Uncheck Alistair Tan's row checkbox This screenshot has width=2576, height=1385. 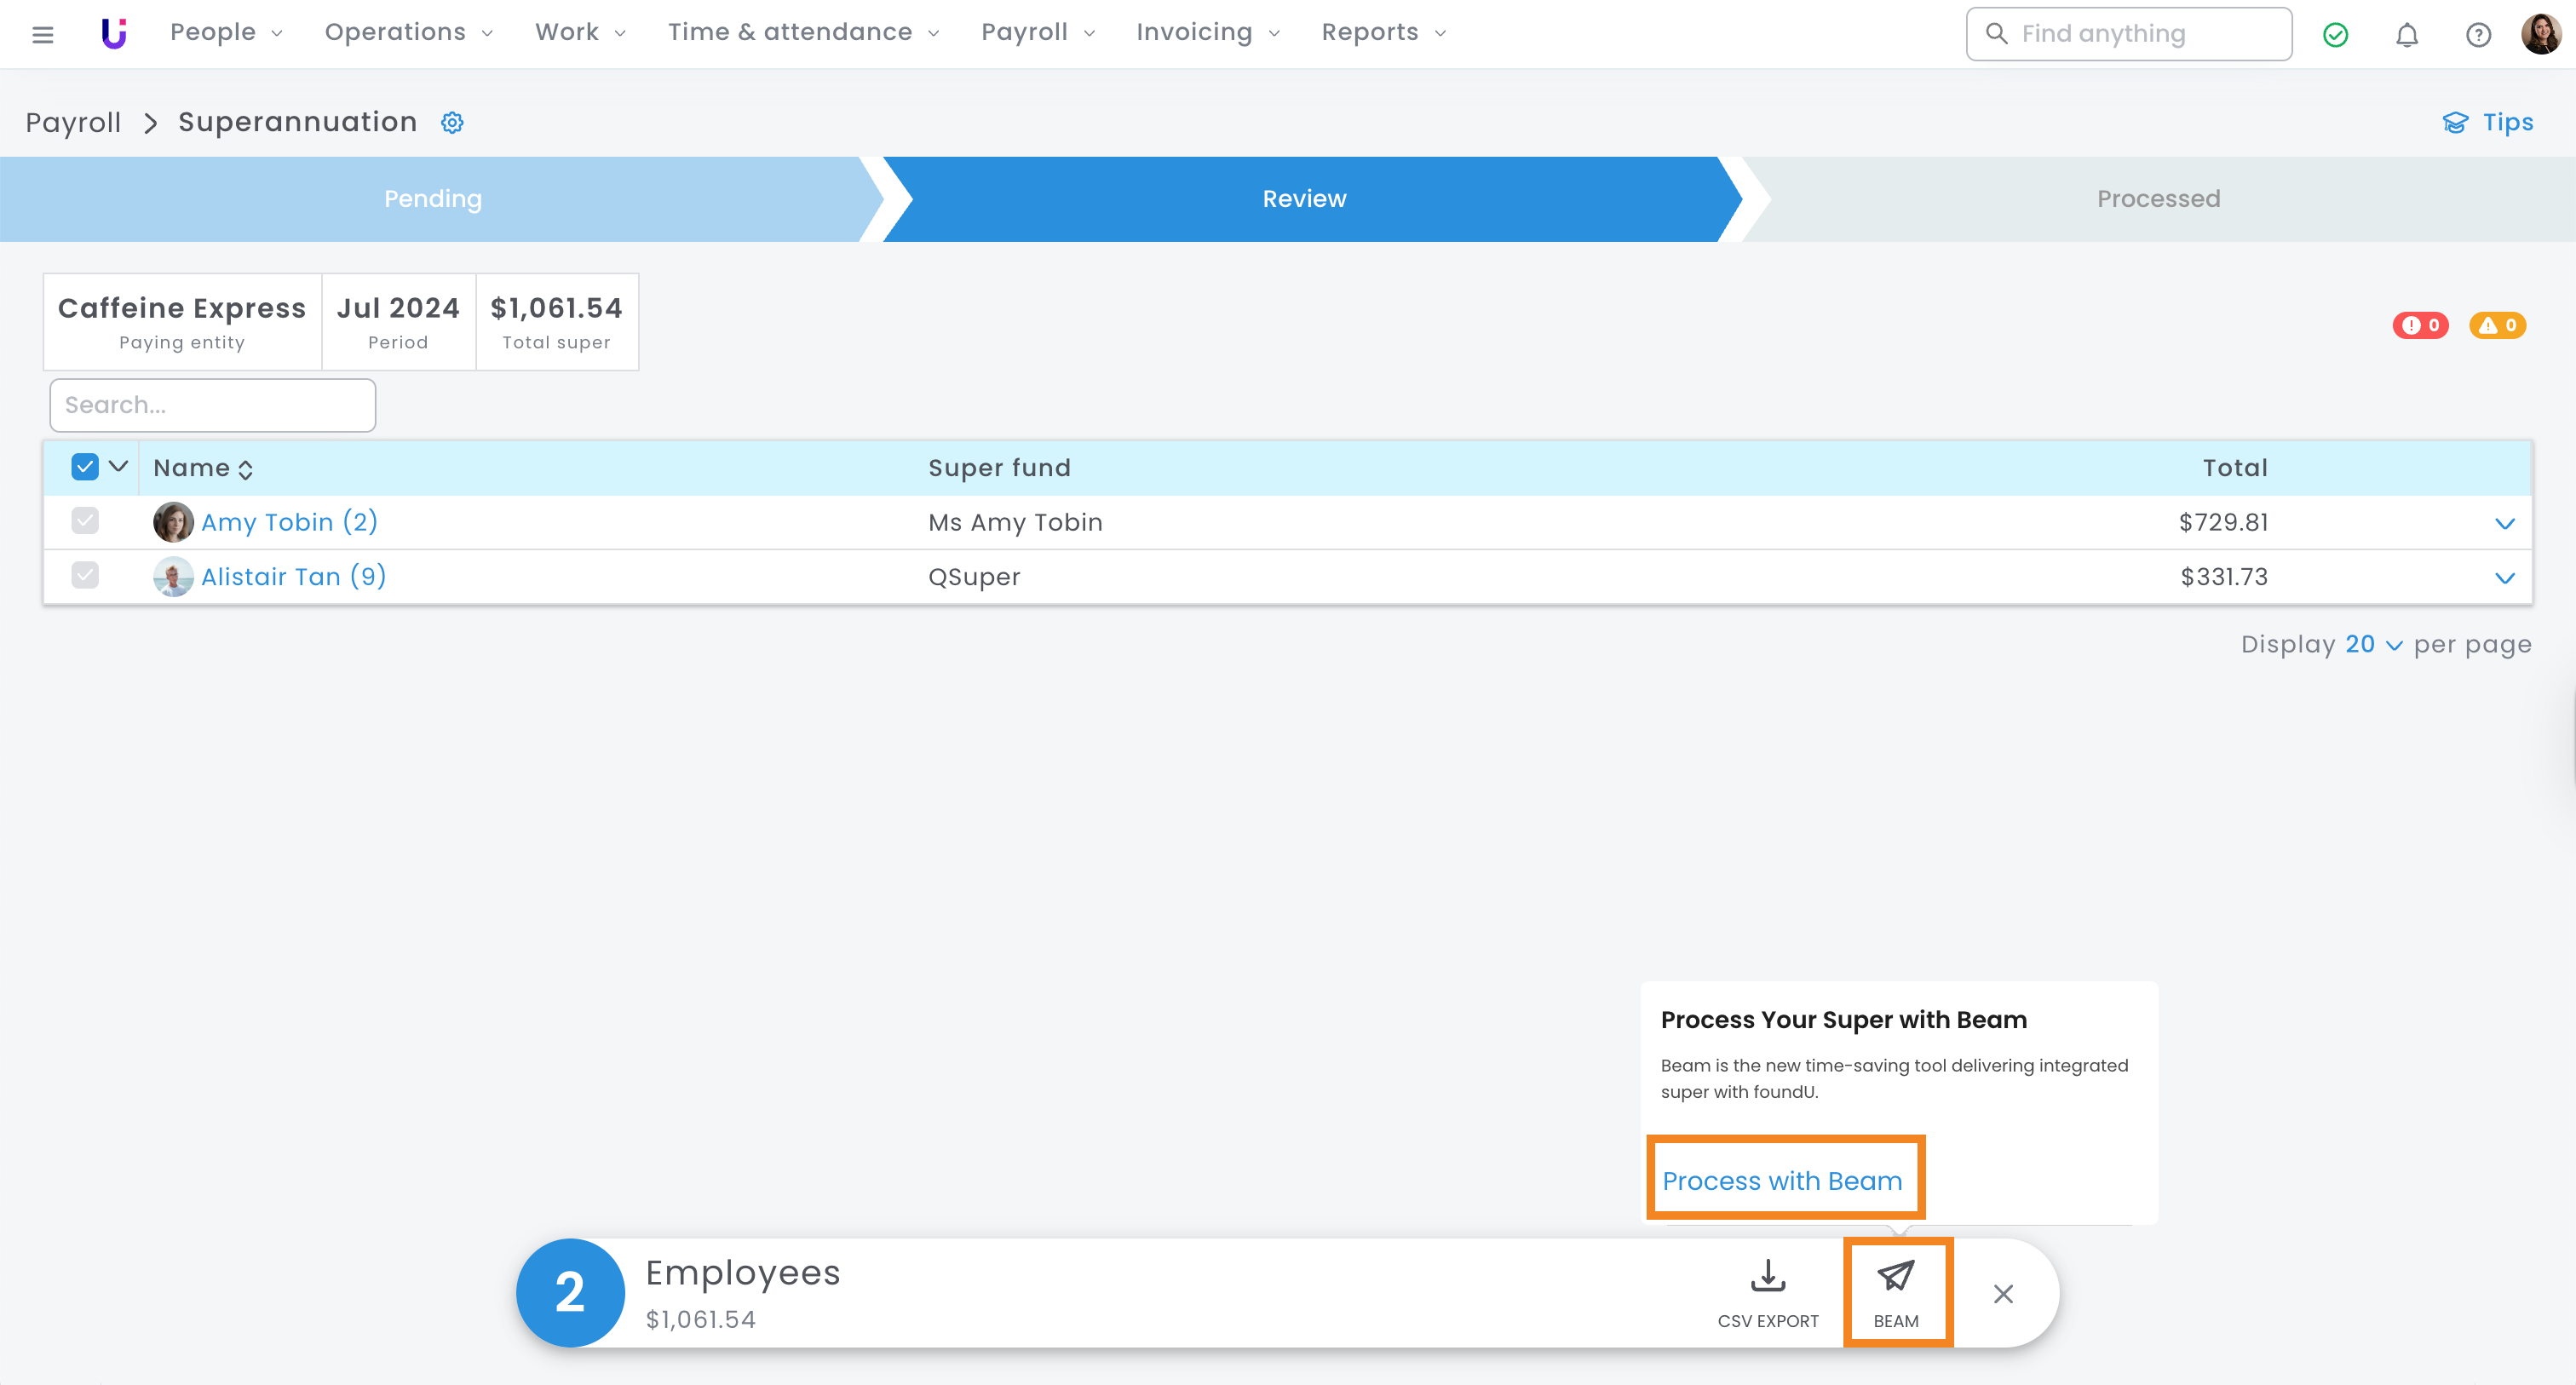85,576
